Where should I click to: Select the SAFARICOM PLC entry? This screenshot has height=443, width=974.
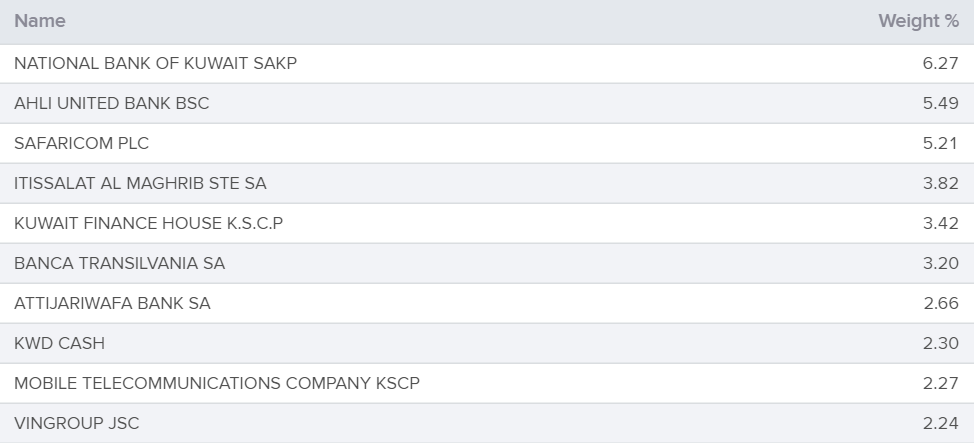(81, 144)
